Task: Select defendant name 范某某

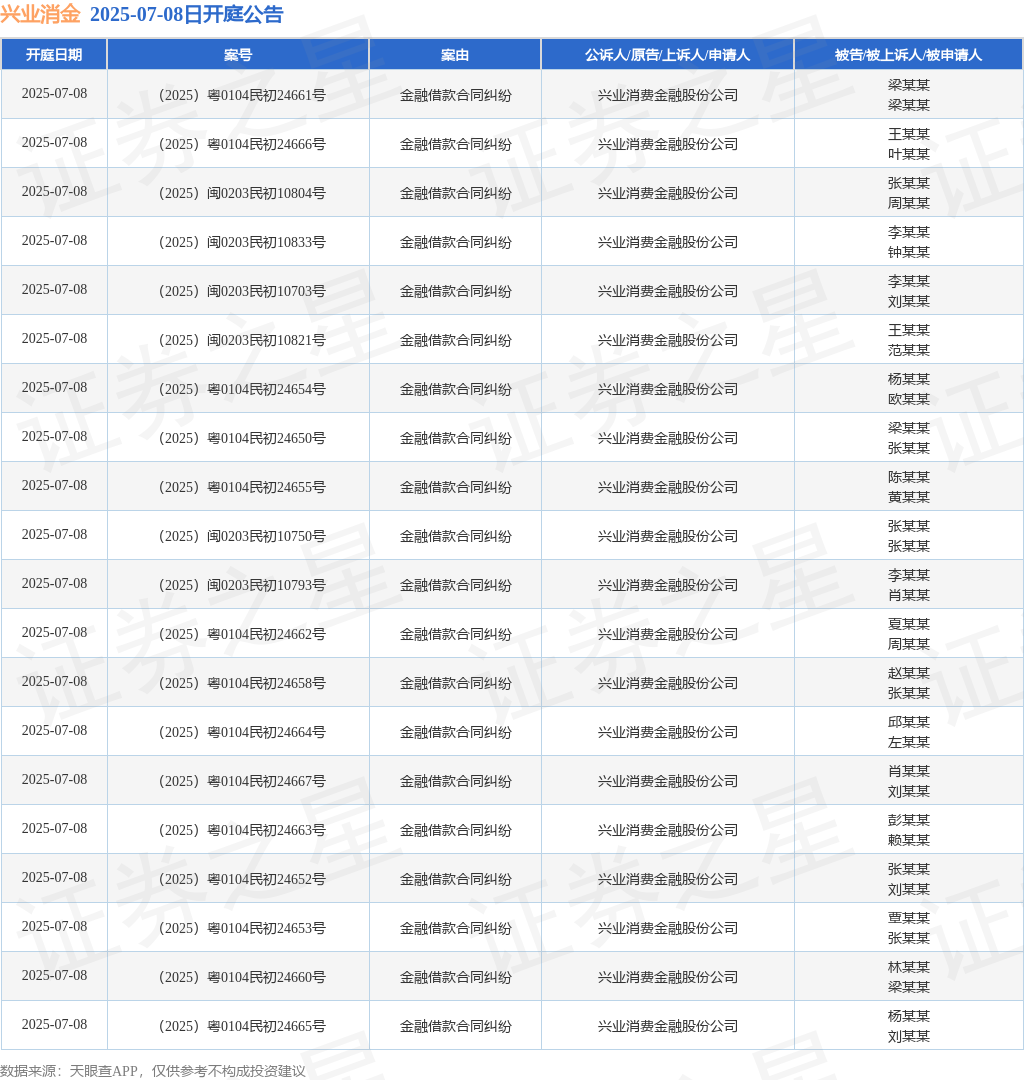Action: point(908,350)
